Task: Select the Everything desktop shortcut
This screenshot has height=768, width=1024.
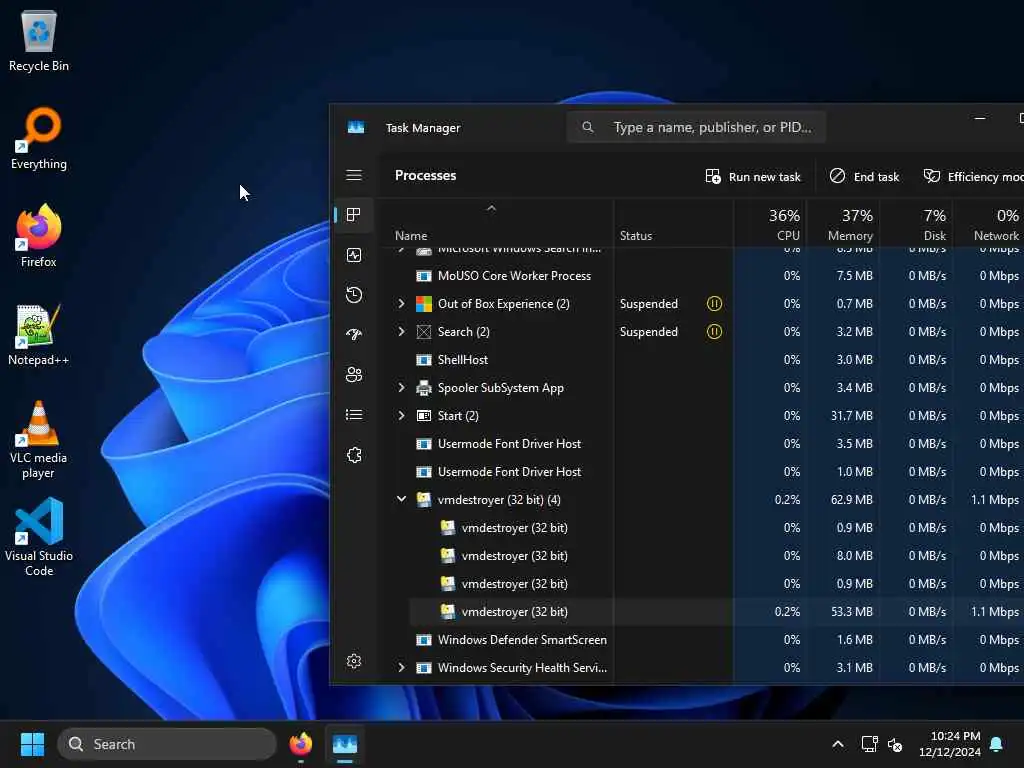Action: (39, 139)
